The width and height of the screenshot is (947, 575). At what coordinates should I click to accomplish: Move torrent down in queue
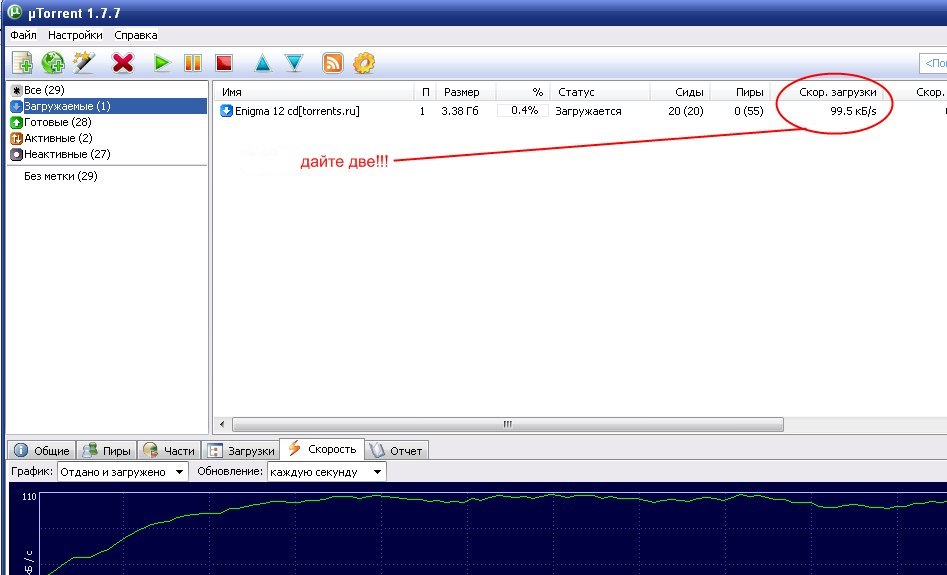(294, 63)
